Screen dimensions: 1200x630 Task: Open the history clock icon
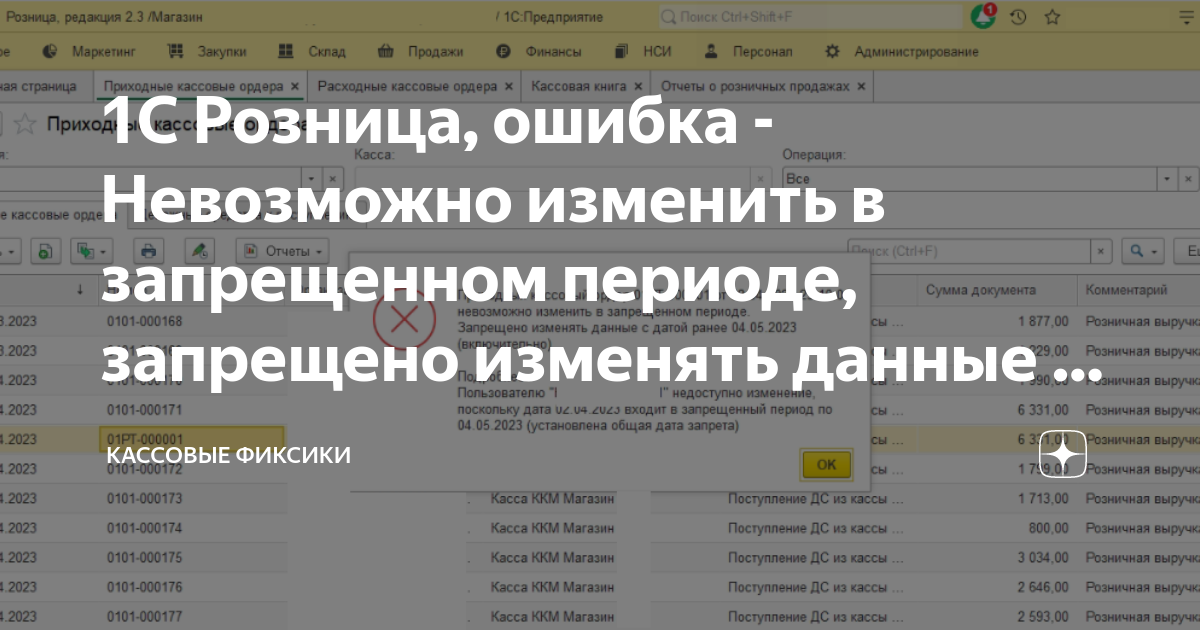pyautogui.click(x=1018, y=17)
